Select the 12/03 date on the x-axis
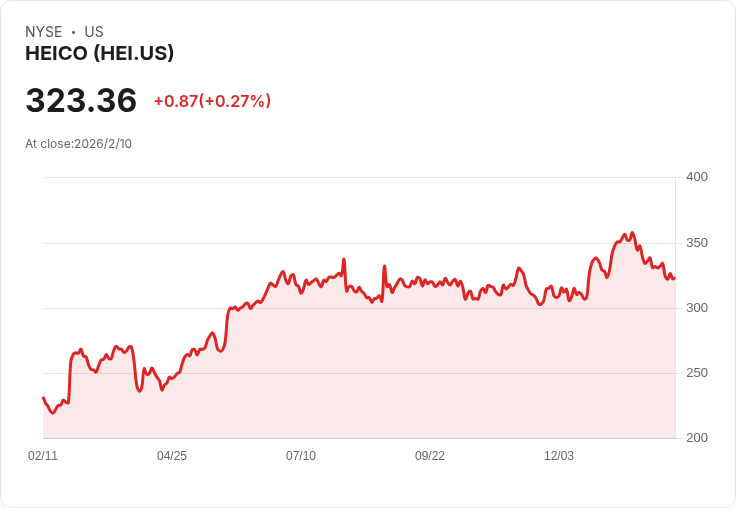Screen dimensions: 736x508 click(559, 456)
